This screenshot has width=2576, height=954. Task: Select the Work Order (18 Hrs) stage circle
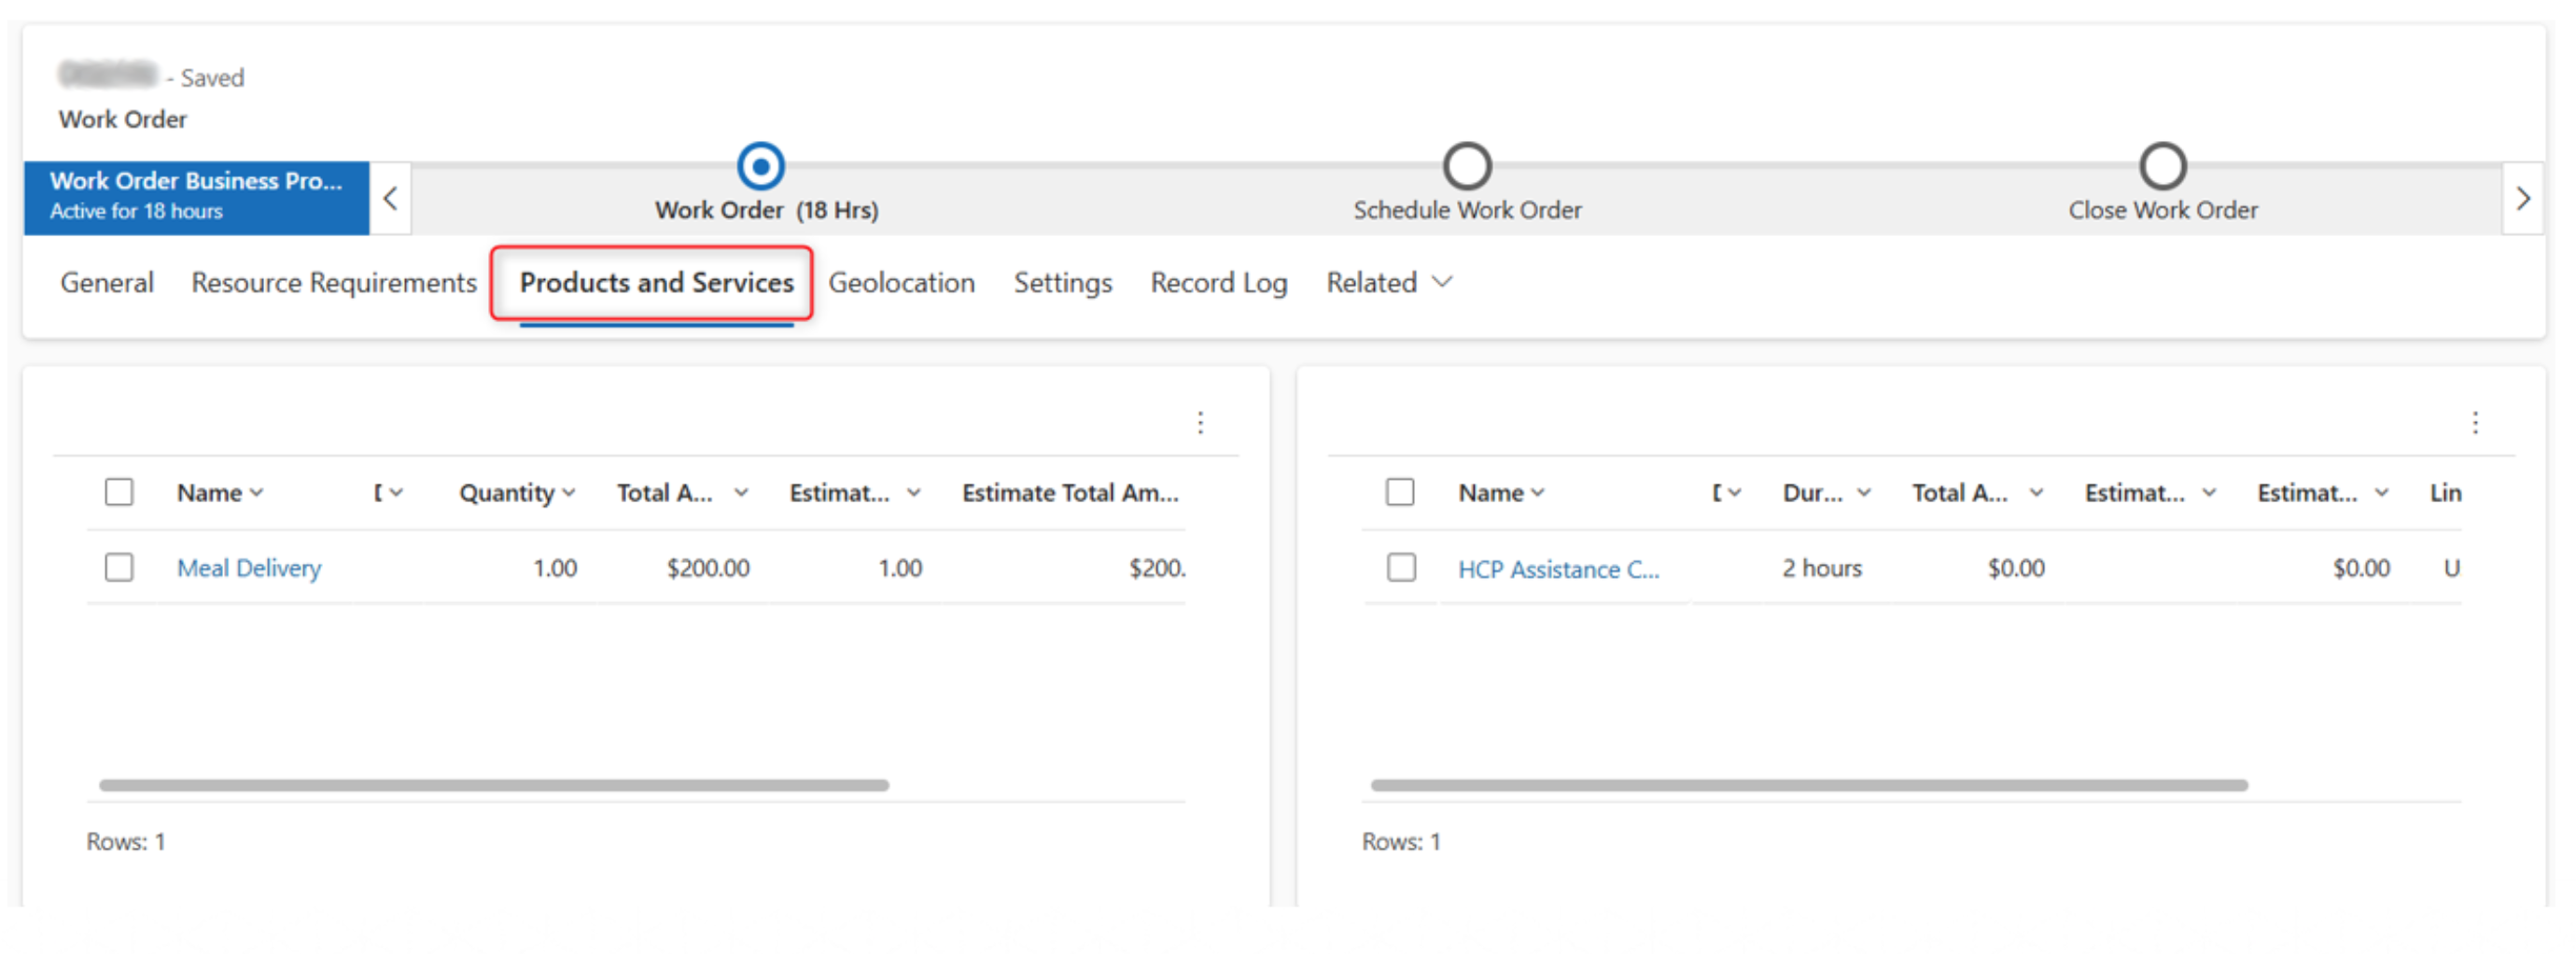pyautogui.click(x=760, y=166)
